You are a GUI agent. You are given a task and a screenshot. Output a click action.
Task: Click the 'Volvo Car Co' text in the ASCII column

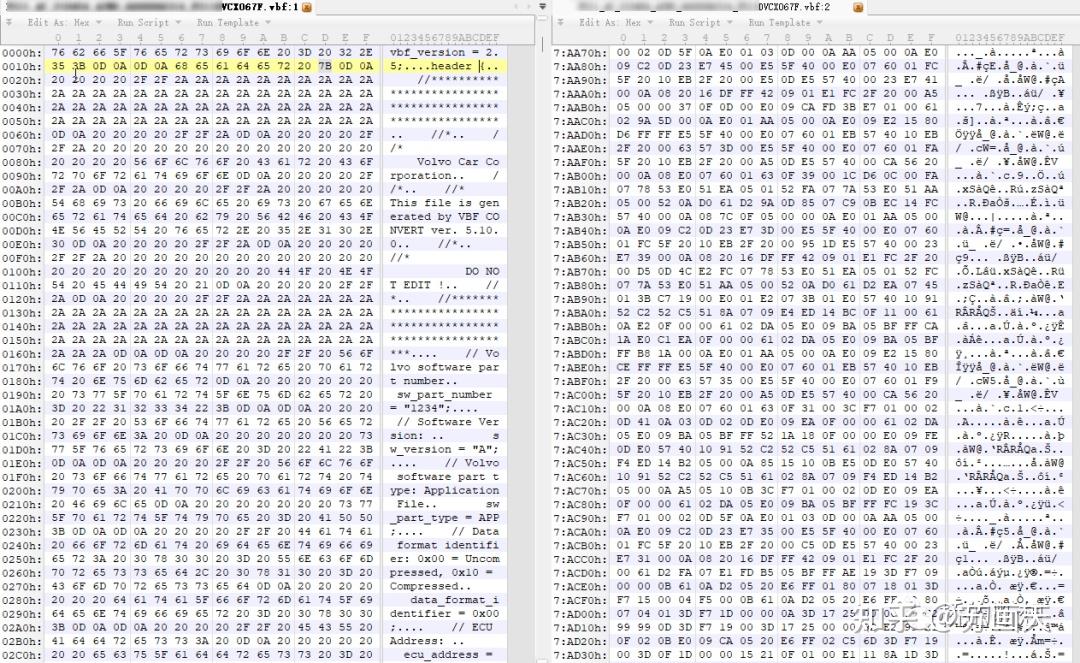pyautogui.click(x=458, y=162)
